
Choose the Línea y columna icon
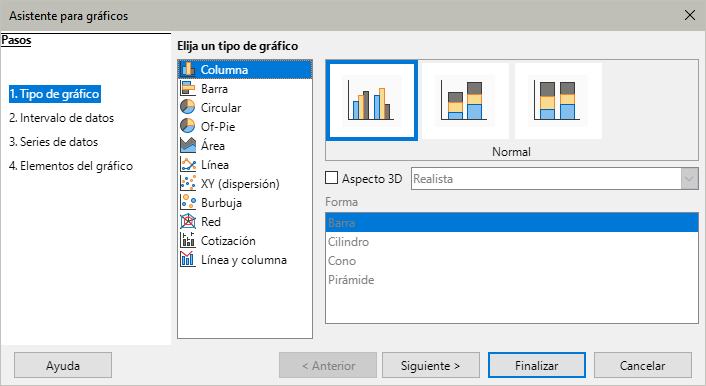[188, 259]
